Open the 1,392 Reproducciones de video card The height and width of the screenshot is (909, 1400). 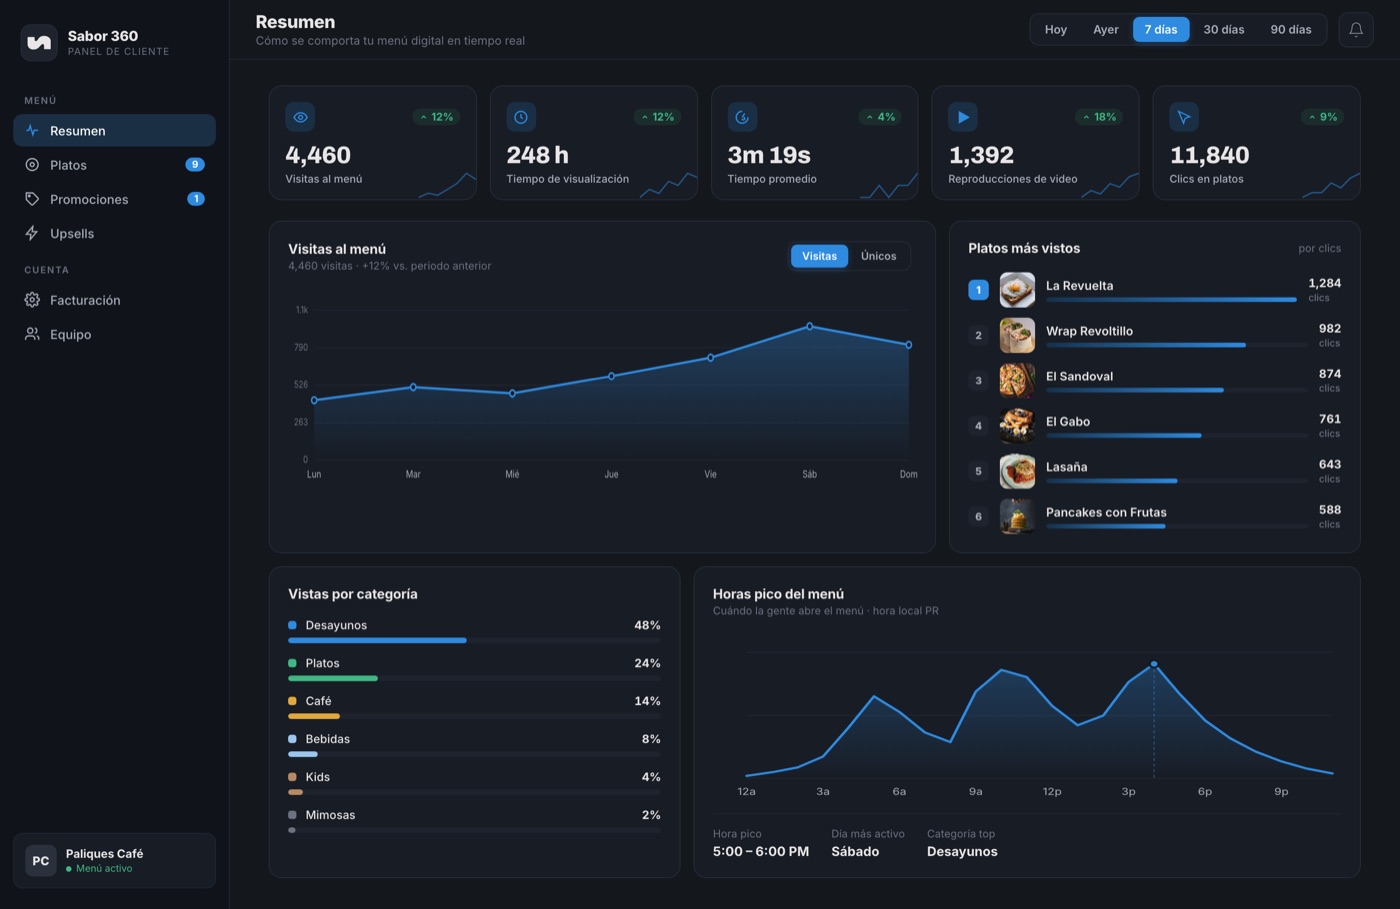tap(1036, 143)
